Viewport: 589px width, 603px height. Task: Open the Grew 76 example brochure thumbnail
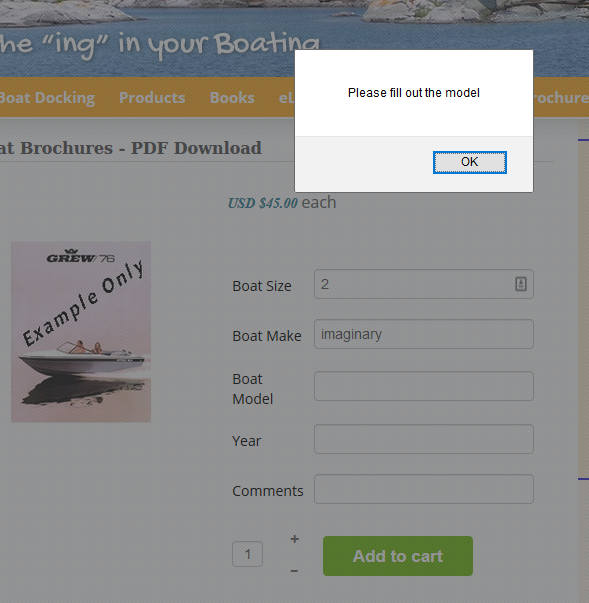point(81,332)
